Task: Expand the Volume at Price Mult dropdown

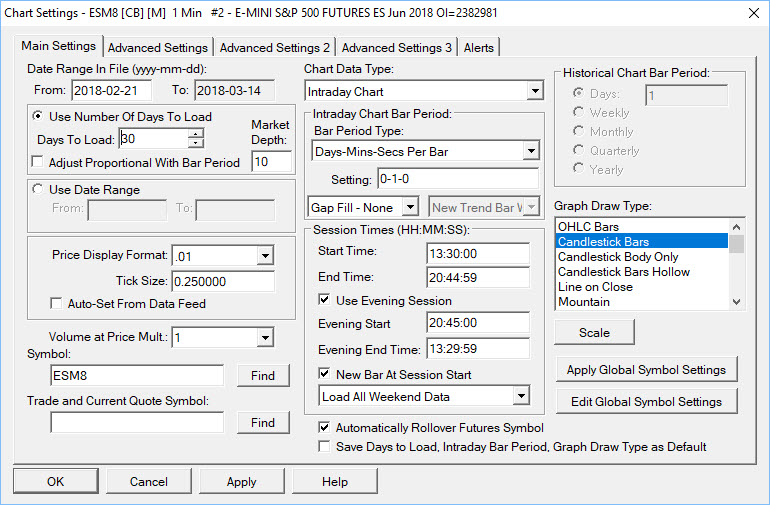Action: coord(265,337)
